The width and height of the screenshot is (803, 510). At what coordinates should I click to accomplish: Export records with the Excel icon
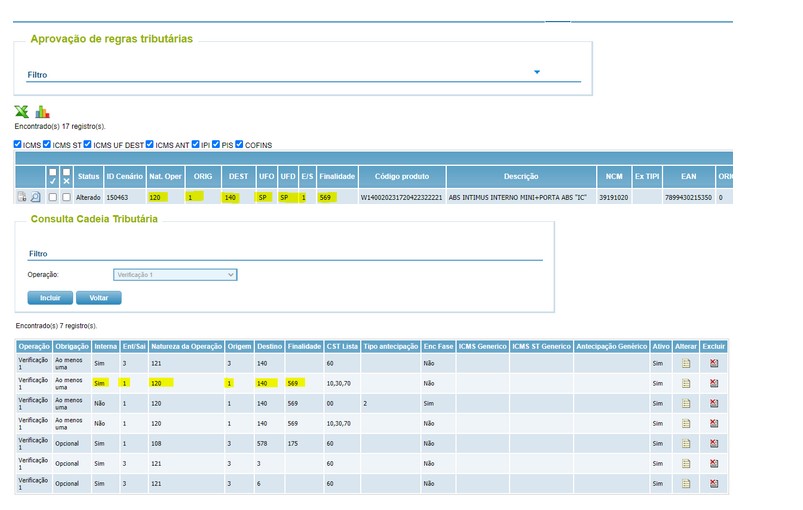point(22,111)
